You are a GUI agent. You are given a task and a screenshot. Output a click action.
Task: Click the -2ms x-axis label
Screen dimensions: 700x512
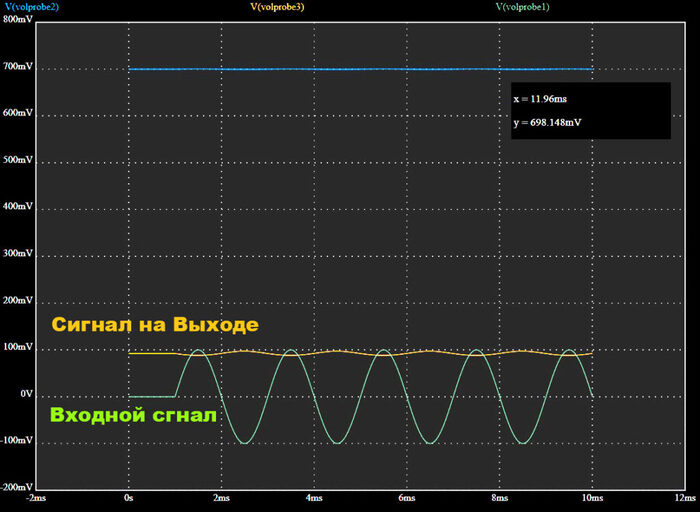click(x=36, y=498)
